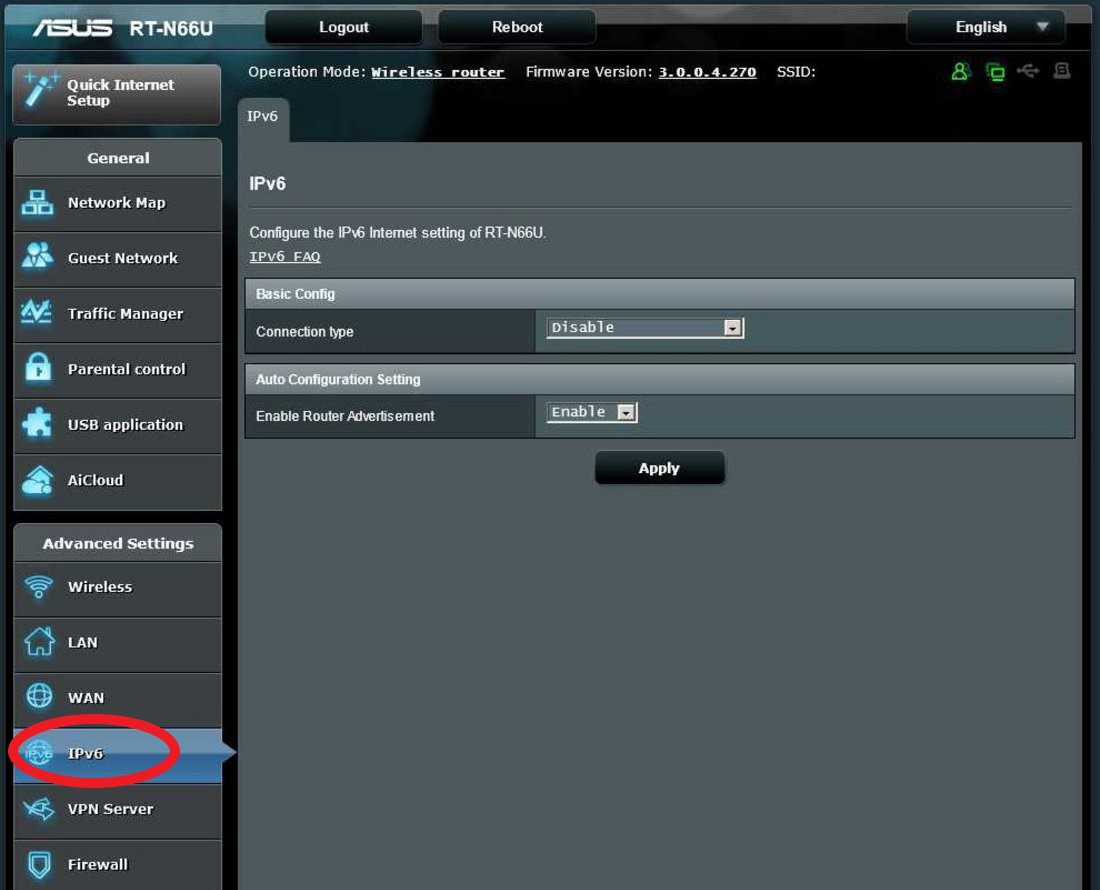Click the AiCloud cloud icon
Image resolution: width=1100 pixels, height=890 pixels.
(x=37, y=480)
